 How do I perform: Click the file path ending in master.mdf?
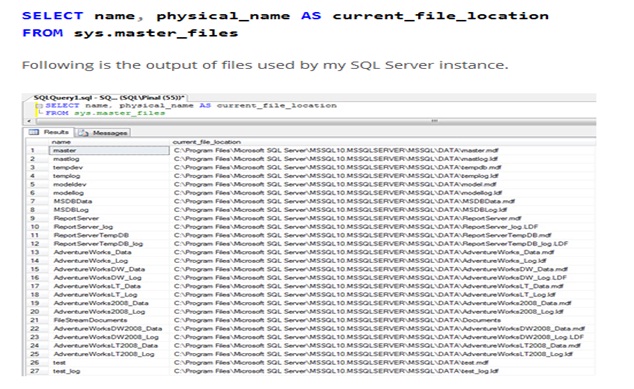(336, 150)
